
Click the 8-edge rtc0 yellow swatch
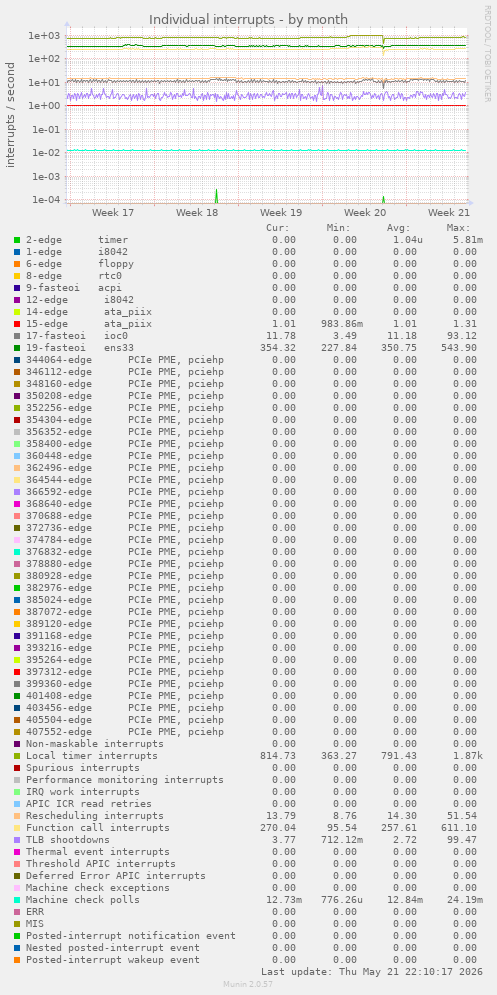coord(17,276)
